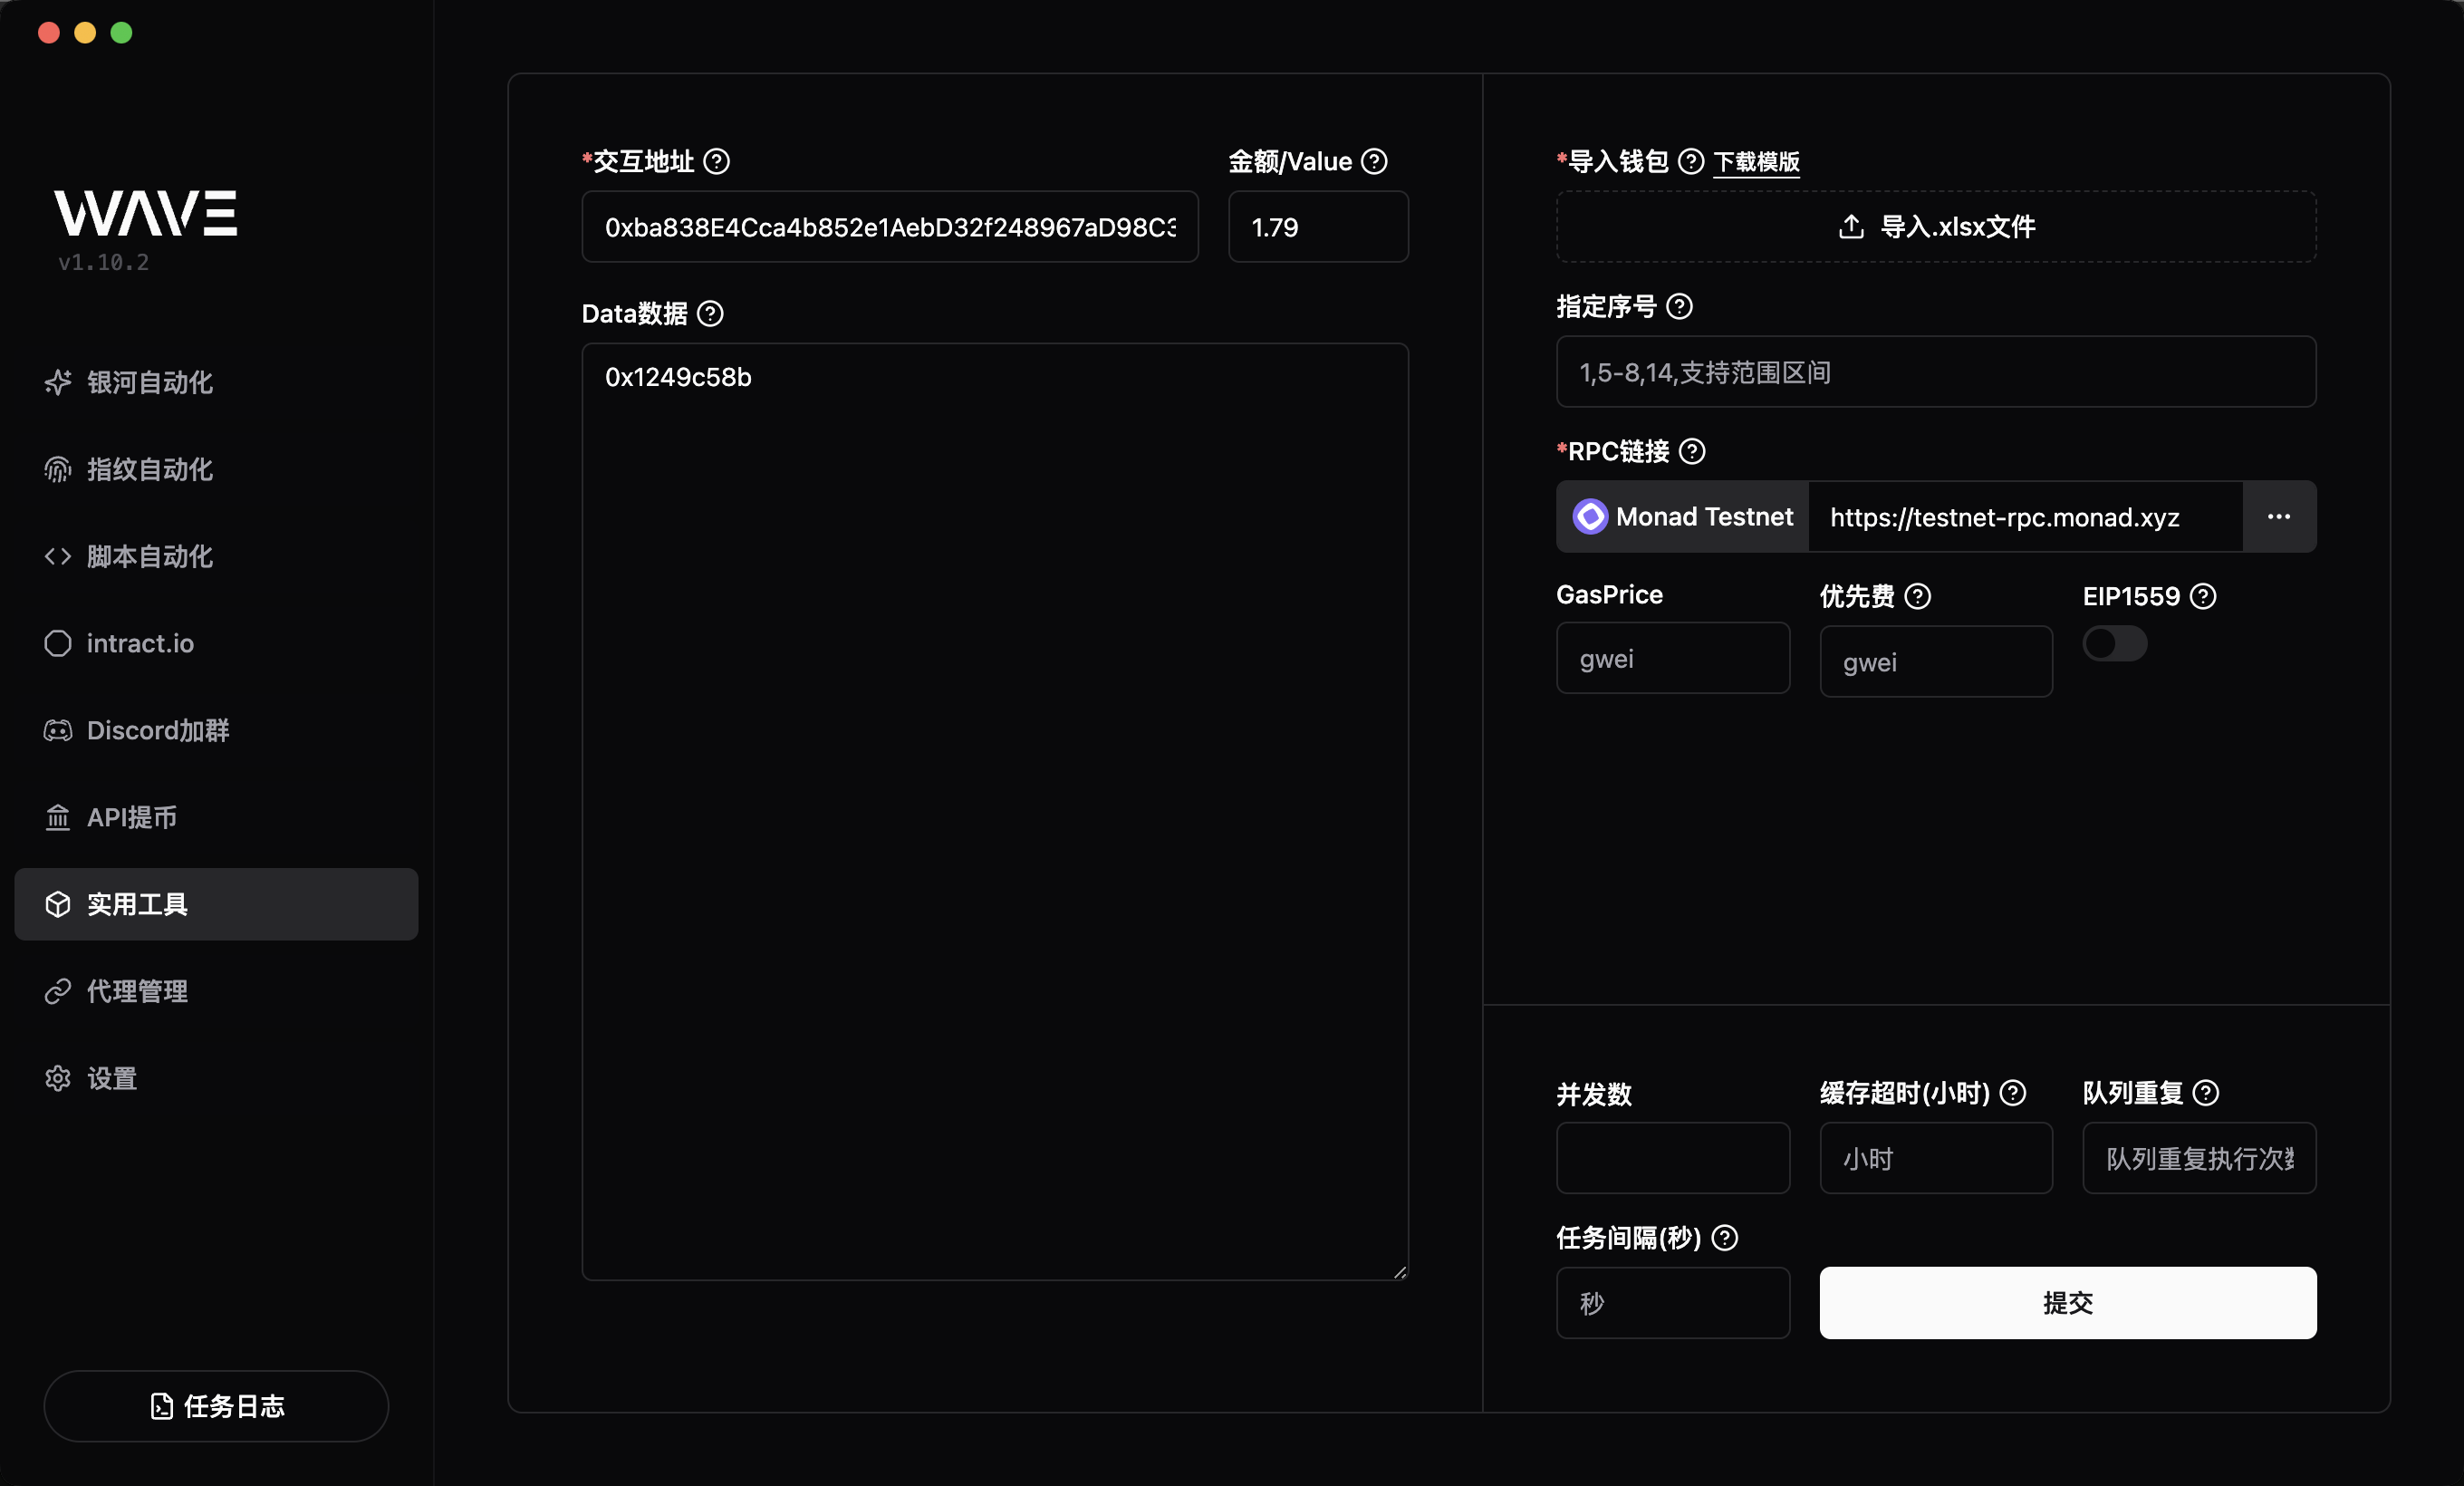
Task: Open the Monad Testnet network selector
Action: (x=1683, y=517)
